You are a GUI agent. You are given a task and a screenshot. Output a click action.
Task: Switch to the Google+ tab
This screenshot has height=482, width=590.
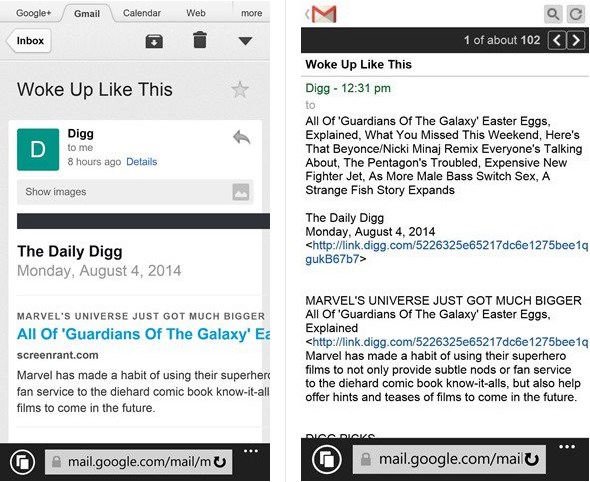[33, 13]
